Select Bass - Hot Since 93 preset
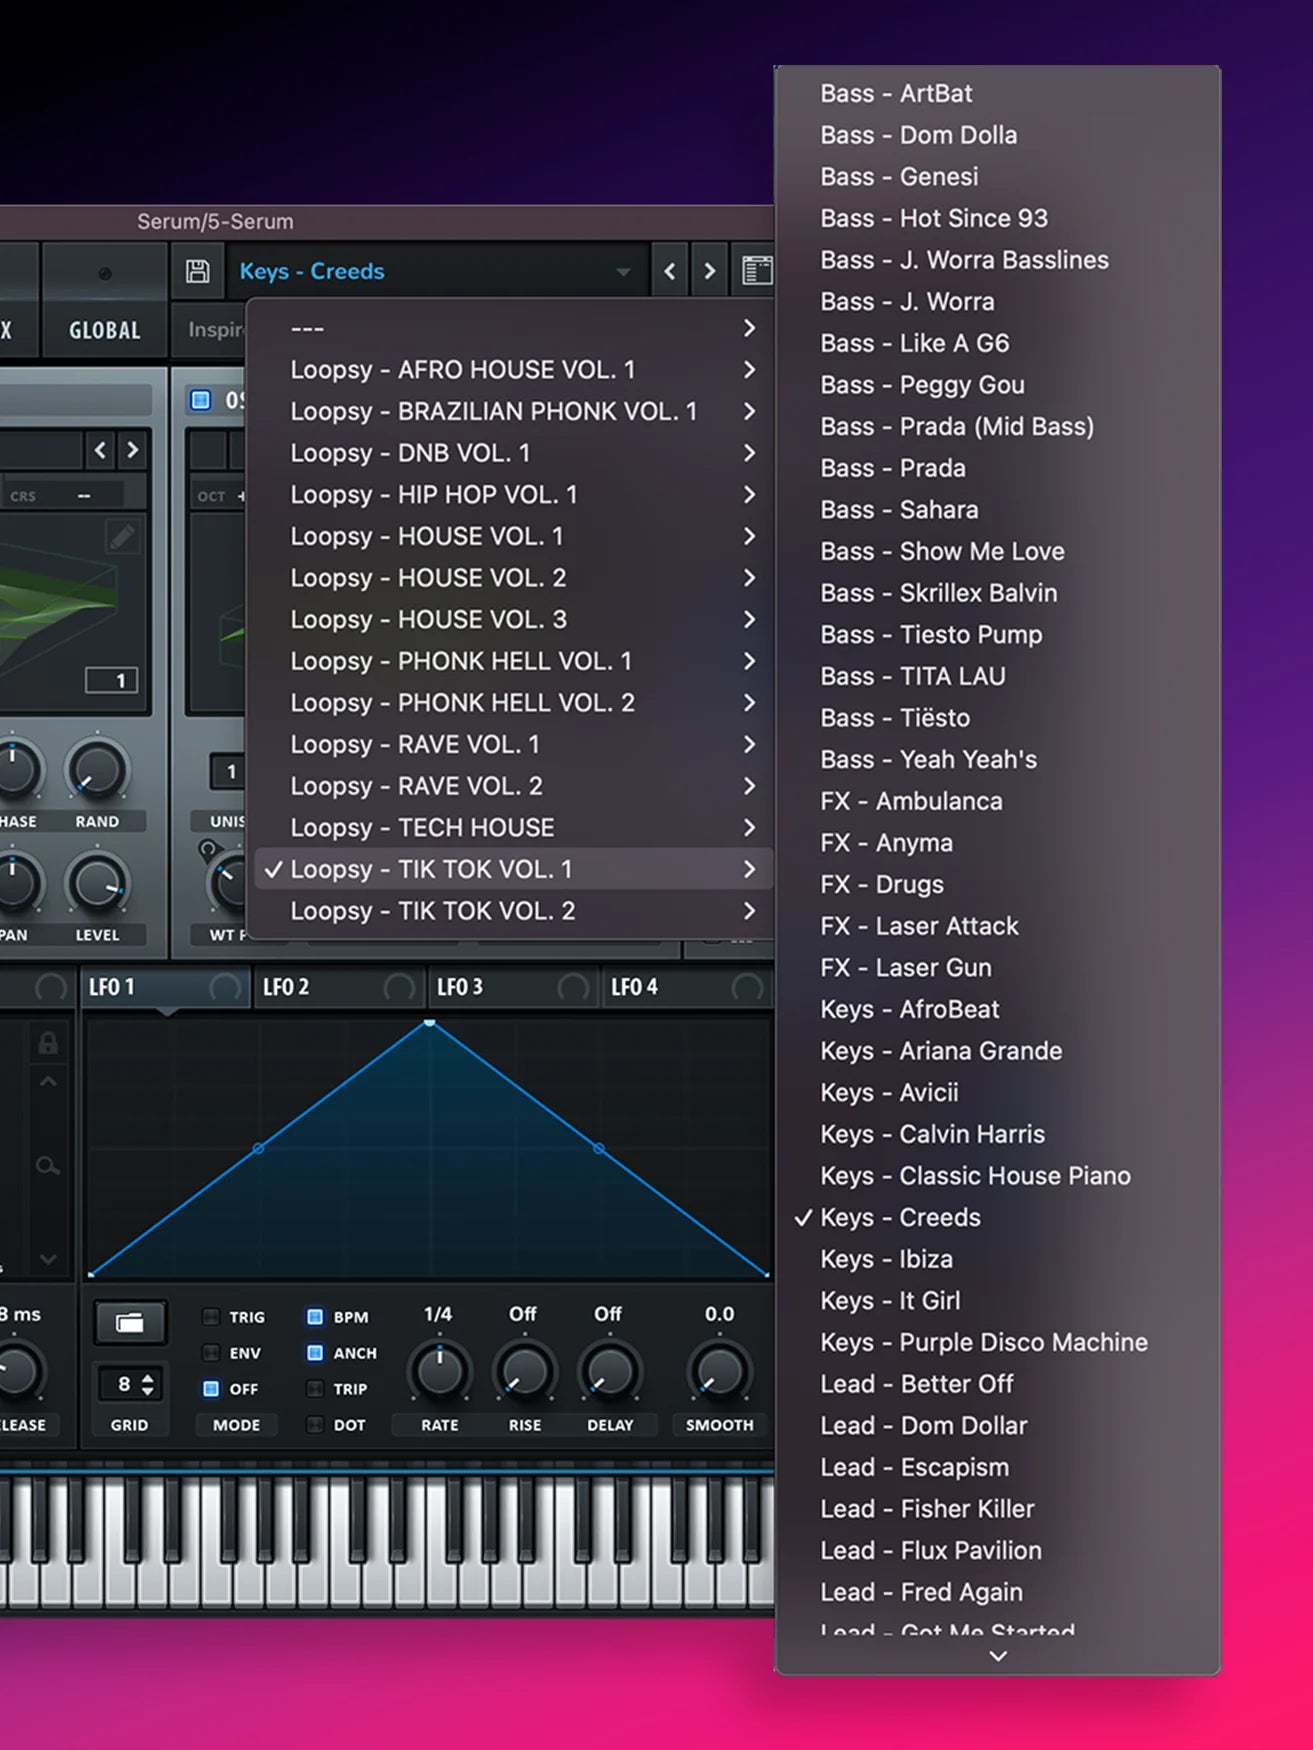1313x1750 pixels. [x=997, y=218]
